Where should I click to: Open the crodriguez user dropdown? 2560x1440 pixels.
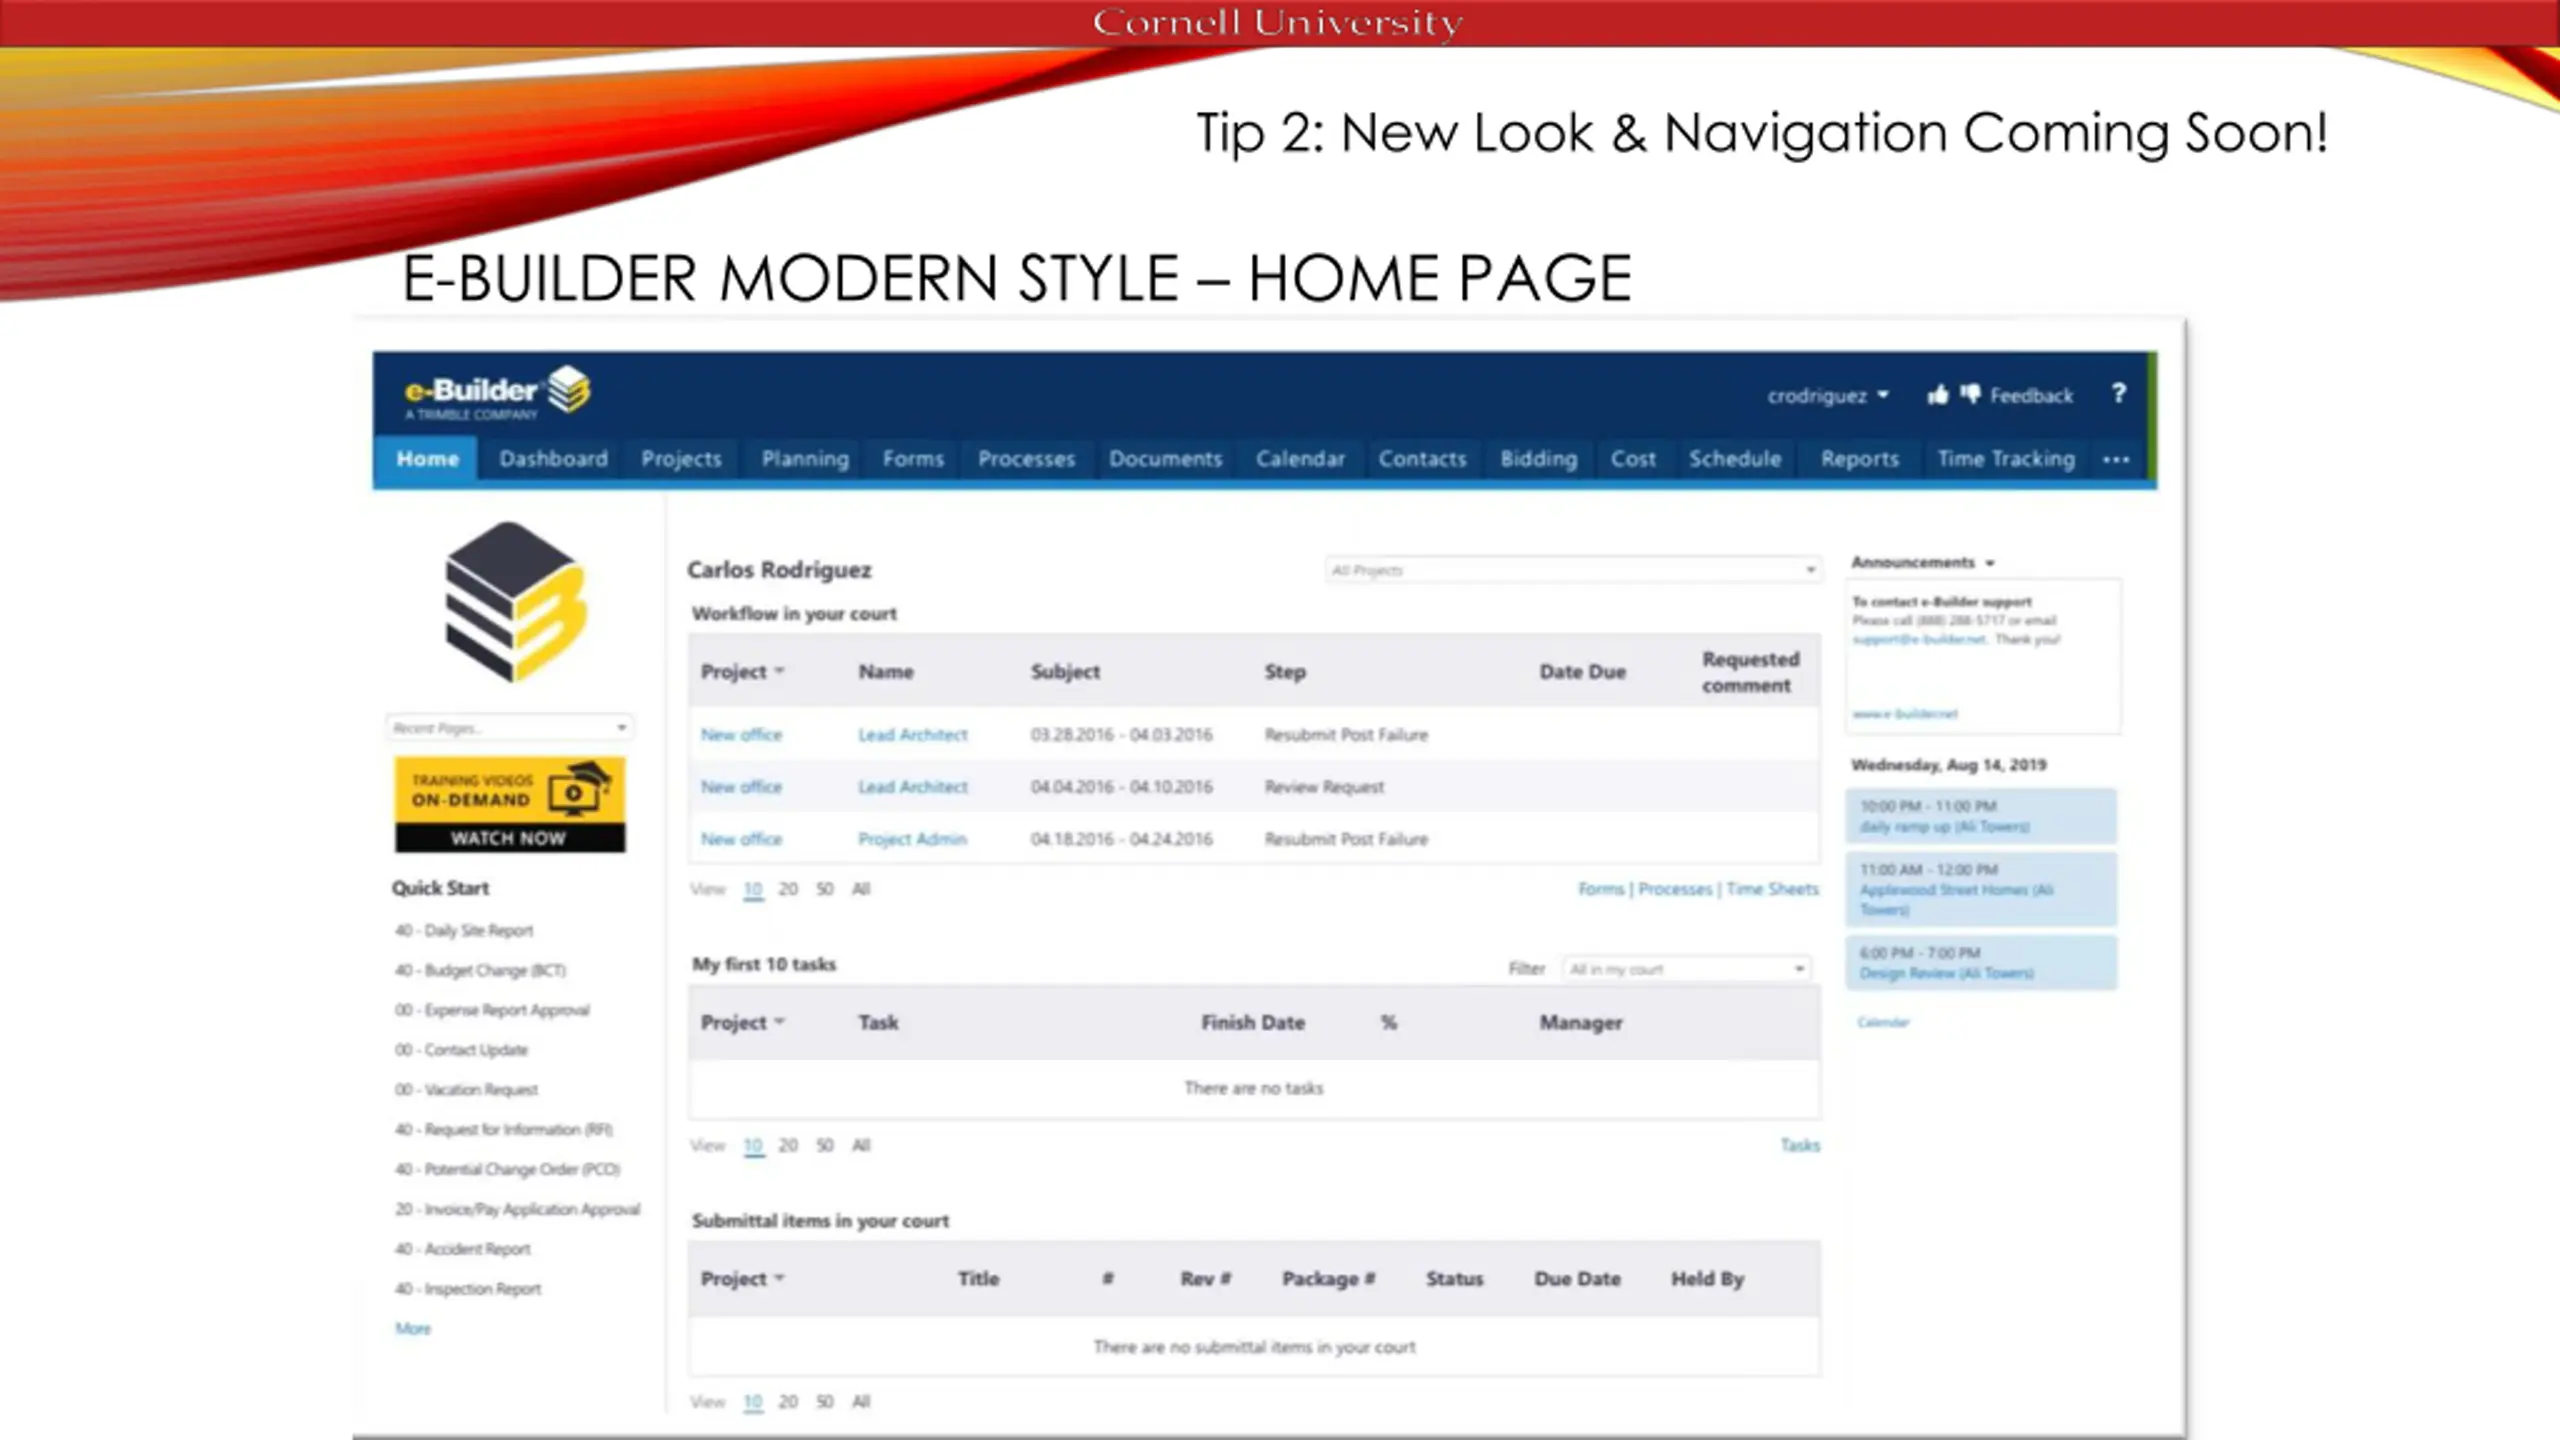click(1828, 396)
